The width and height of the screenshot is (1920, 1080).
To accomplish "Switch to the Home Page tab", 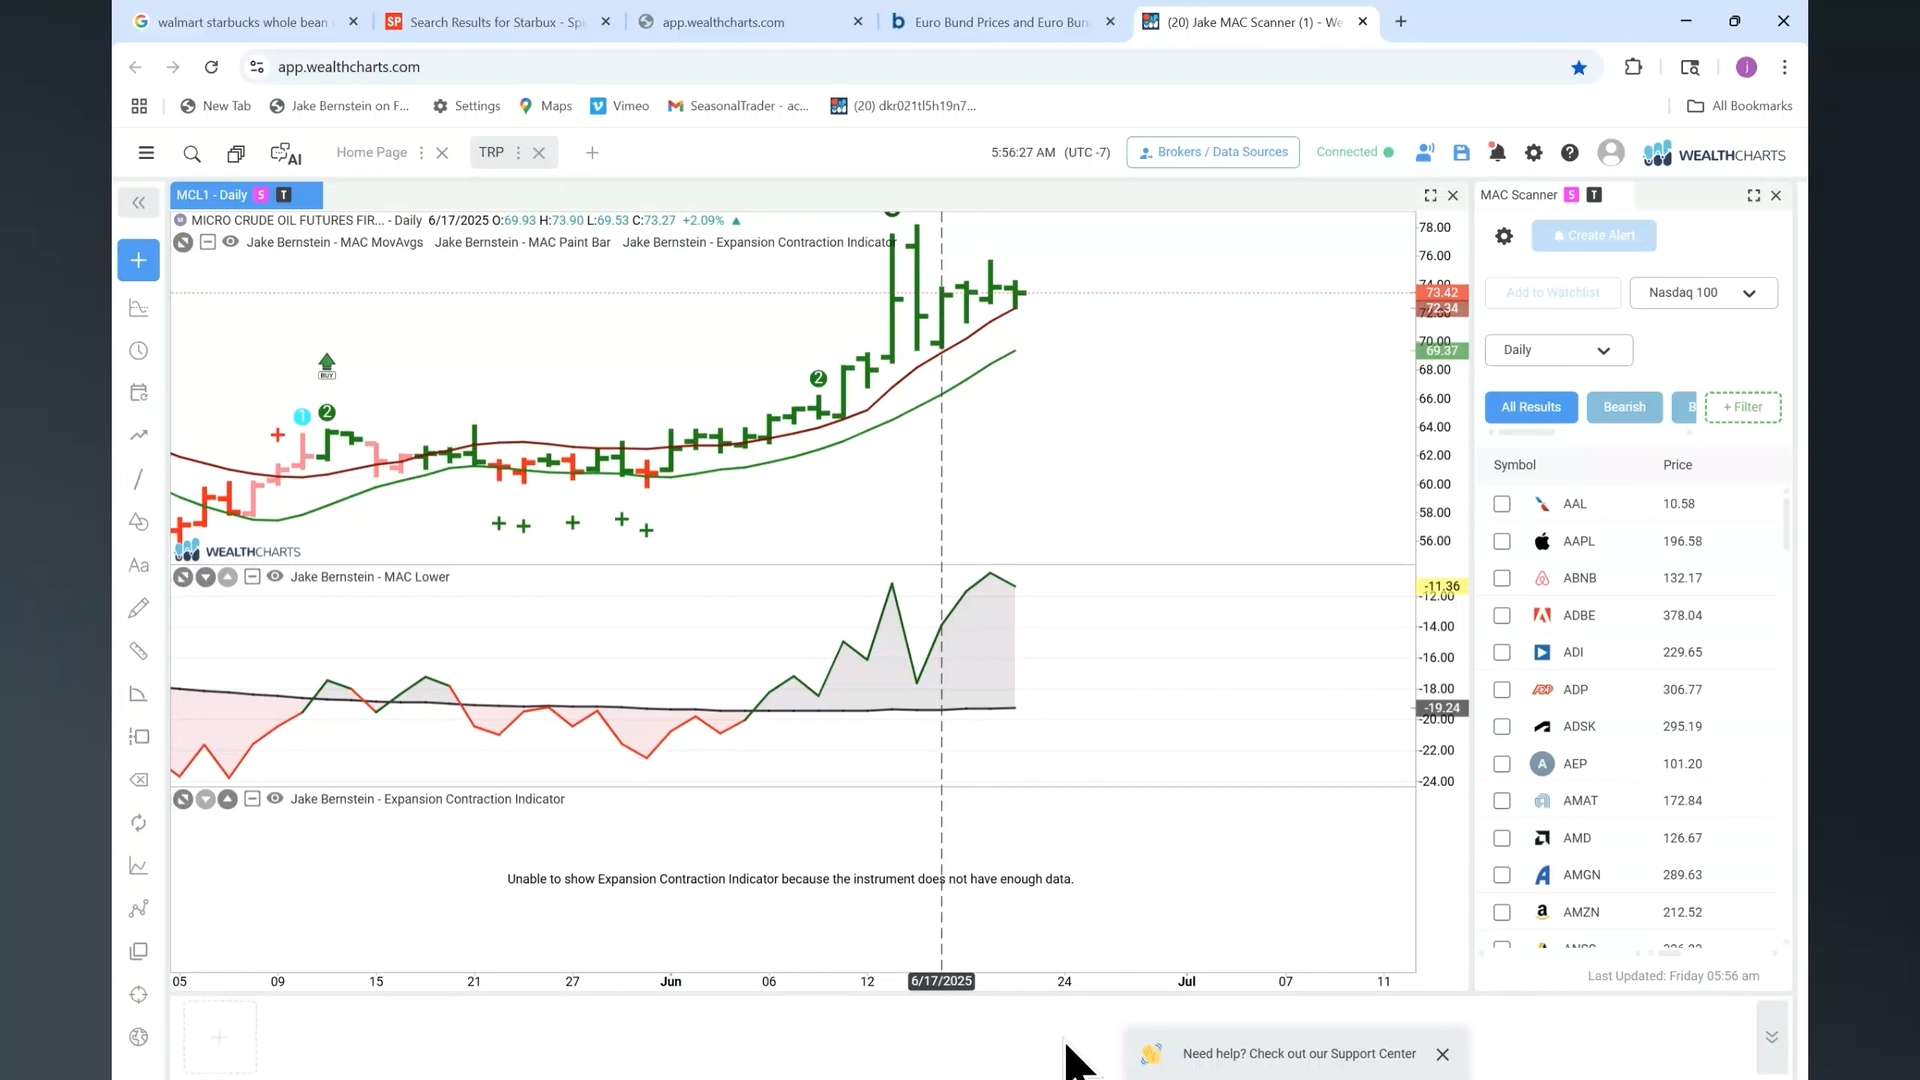I will click(x=371, y=153).
